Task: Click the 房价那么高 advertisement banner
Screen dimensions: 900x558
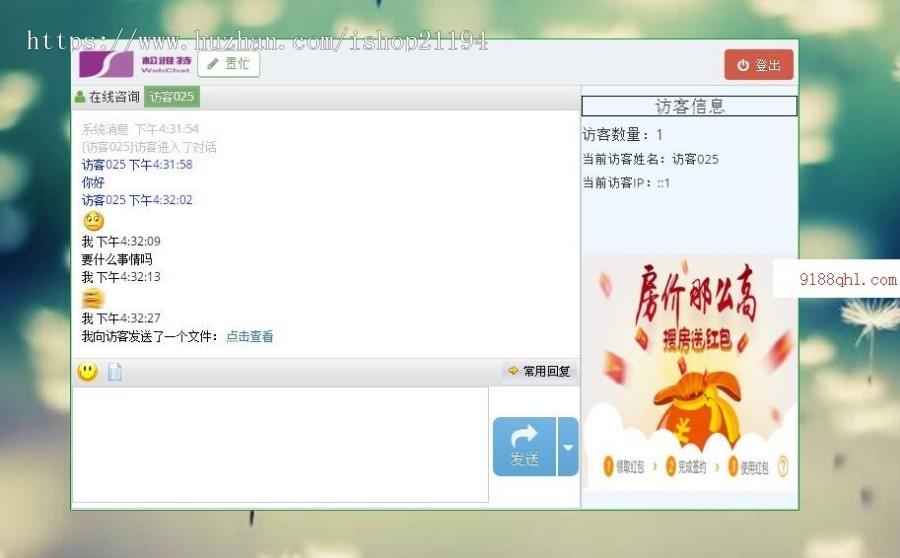Action: pos(689,373)
